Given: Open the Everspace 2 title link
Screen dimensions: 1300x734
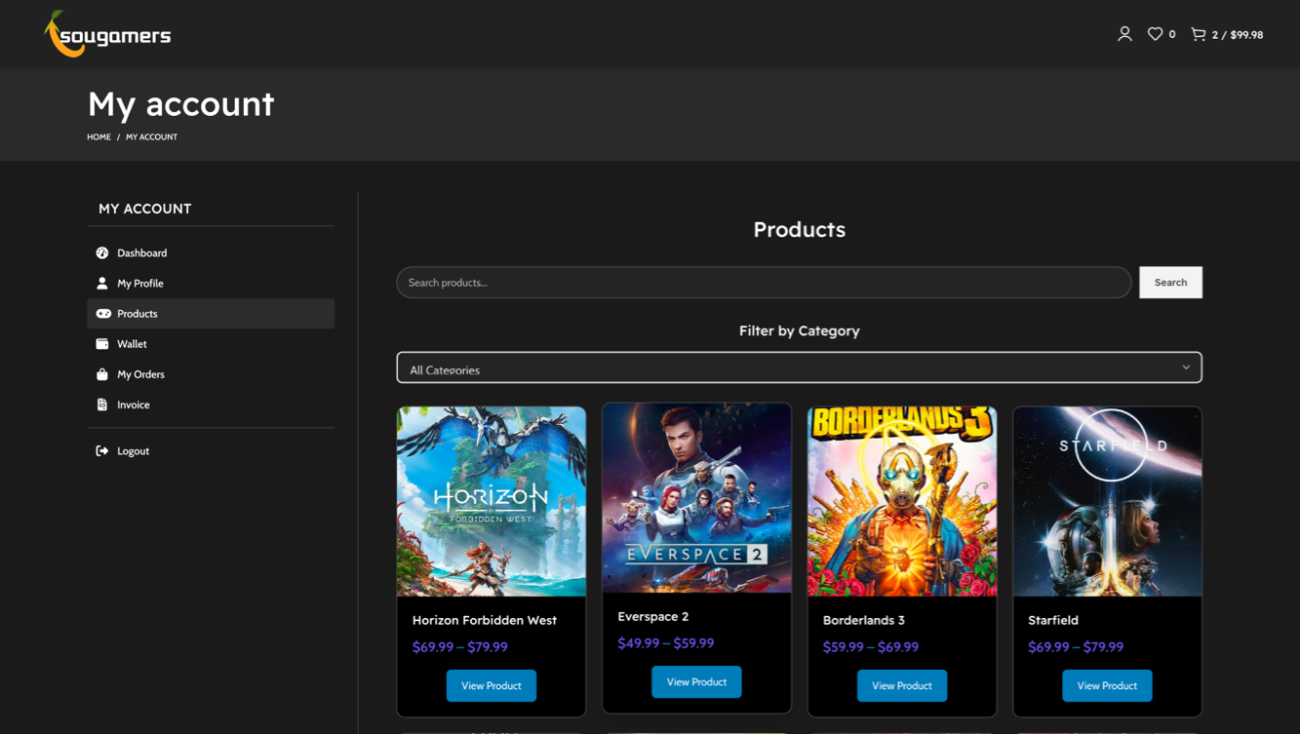Looking at the screenshot, I should tap(653, 617).
